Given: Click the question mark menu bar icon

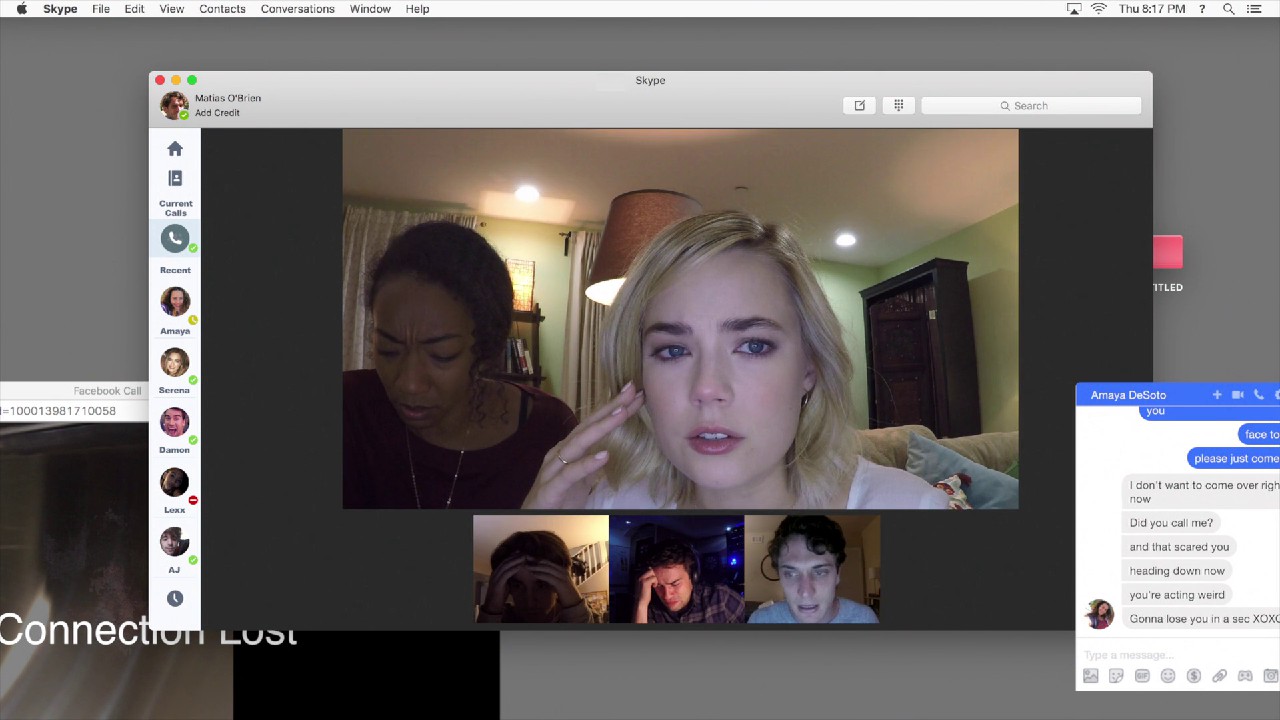Looking at the screenshot, I should (x=1202, y=9).
